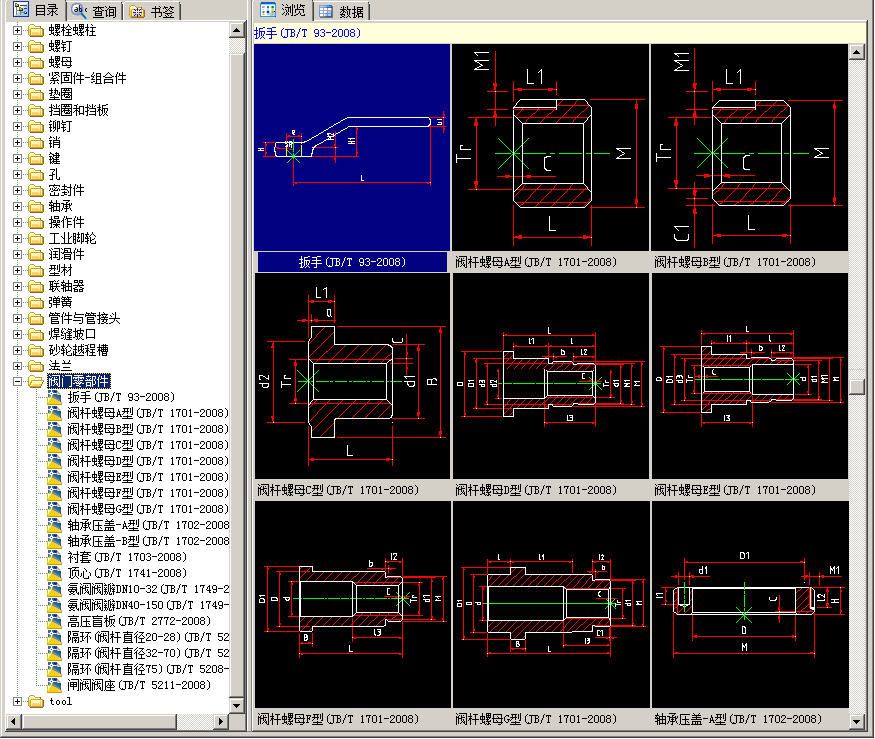Click the folder icon beside 弹簧
The image size is (875, 739).
(36, 302)
